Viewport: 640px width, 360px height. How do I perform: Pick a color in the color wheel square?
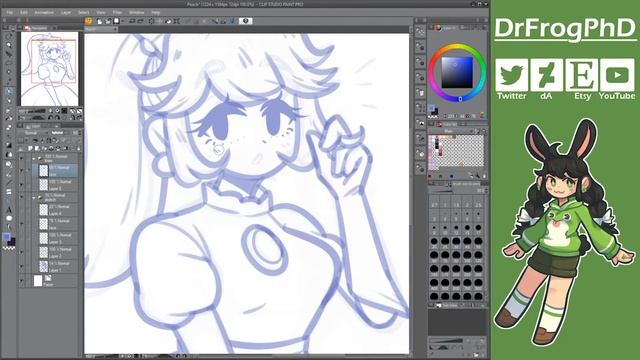point(457,72)
